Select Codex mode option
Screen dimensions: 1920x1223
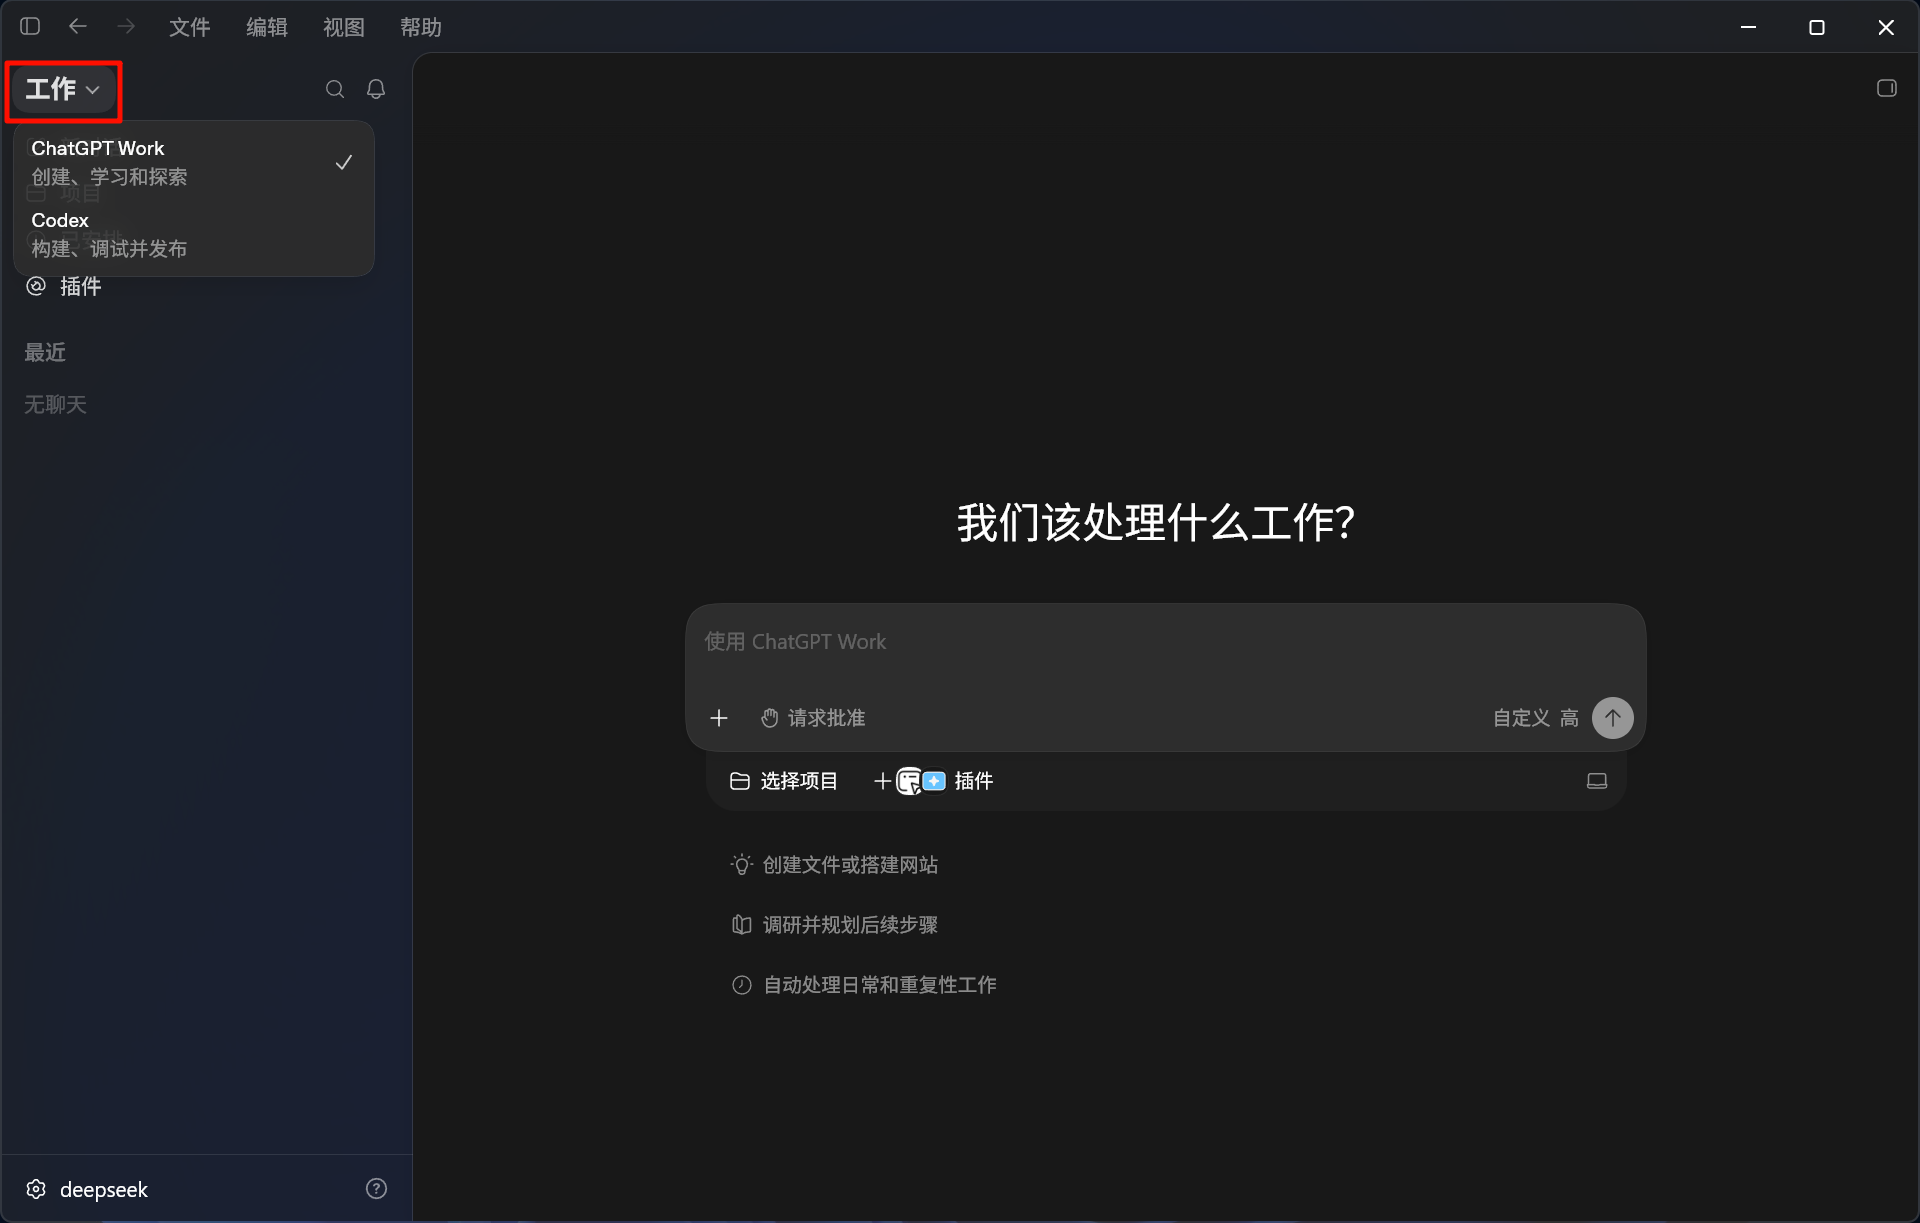(x=194, y=234)
